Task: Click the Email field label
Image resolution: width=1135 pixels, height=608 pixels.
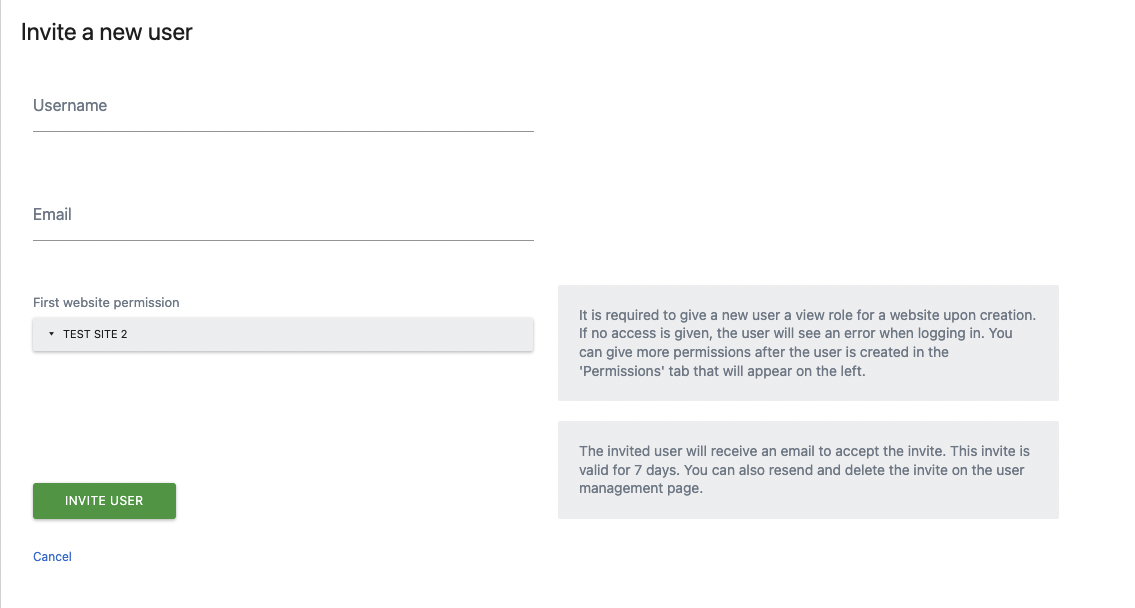Action: pos(52,214)
